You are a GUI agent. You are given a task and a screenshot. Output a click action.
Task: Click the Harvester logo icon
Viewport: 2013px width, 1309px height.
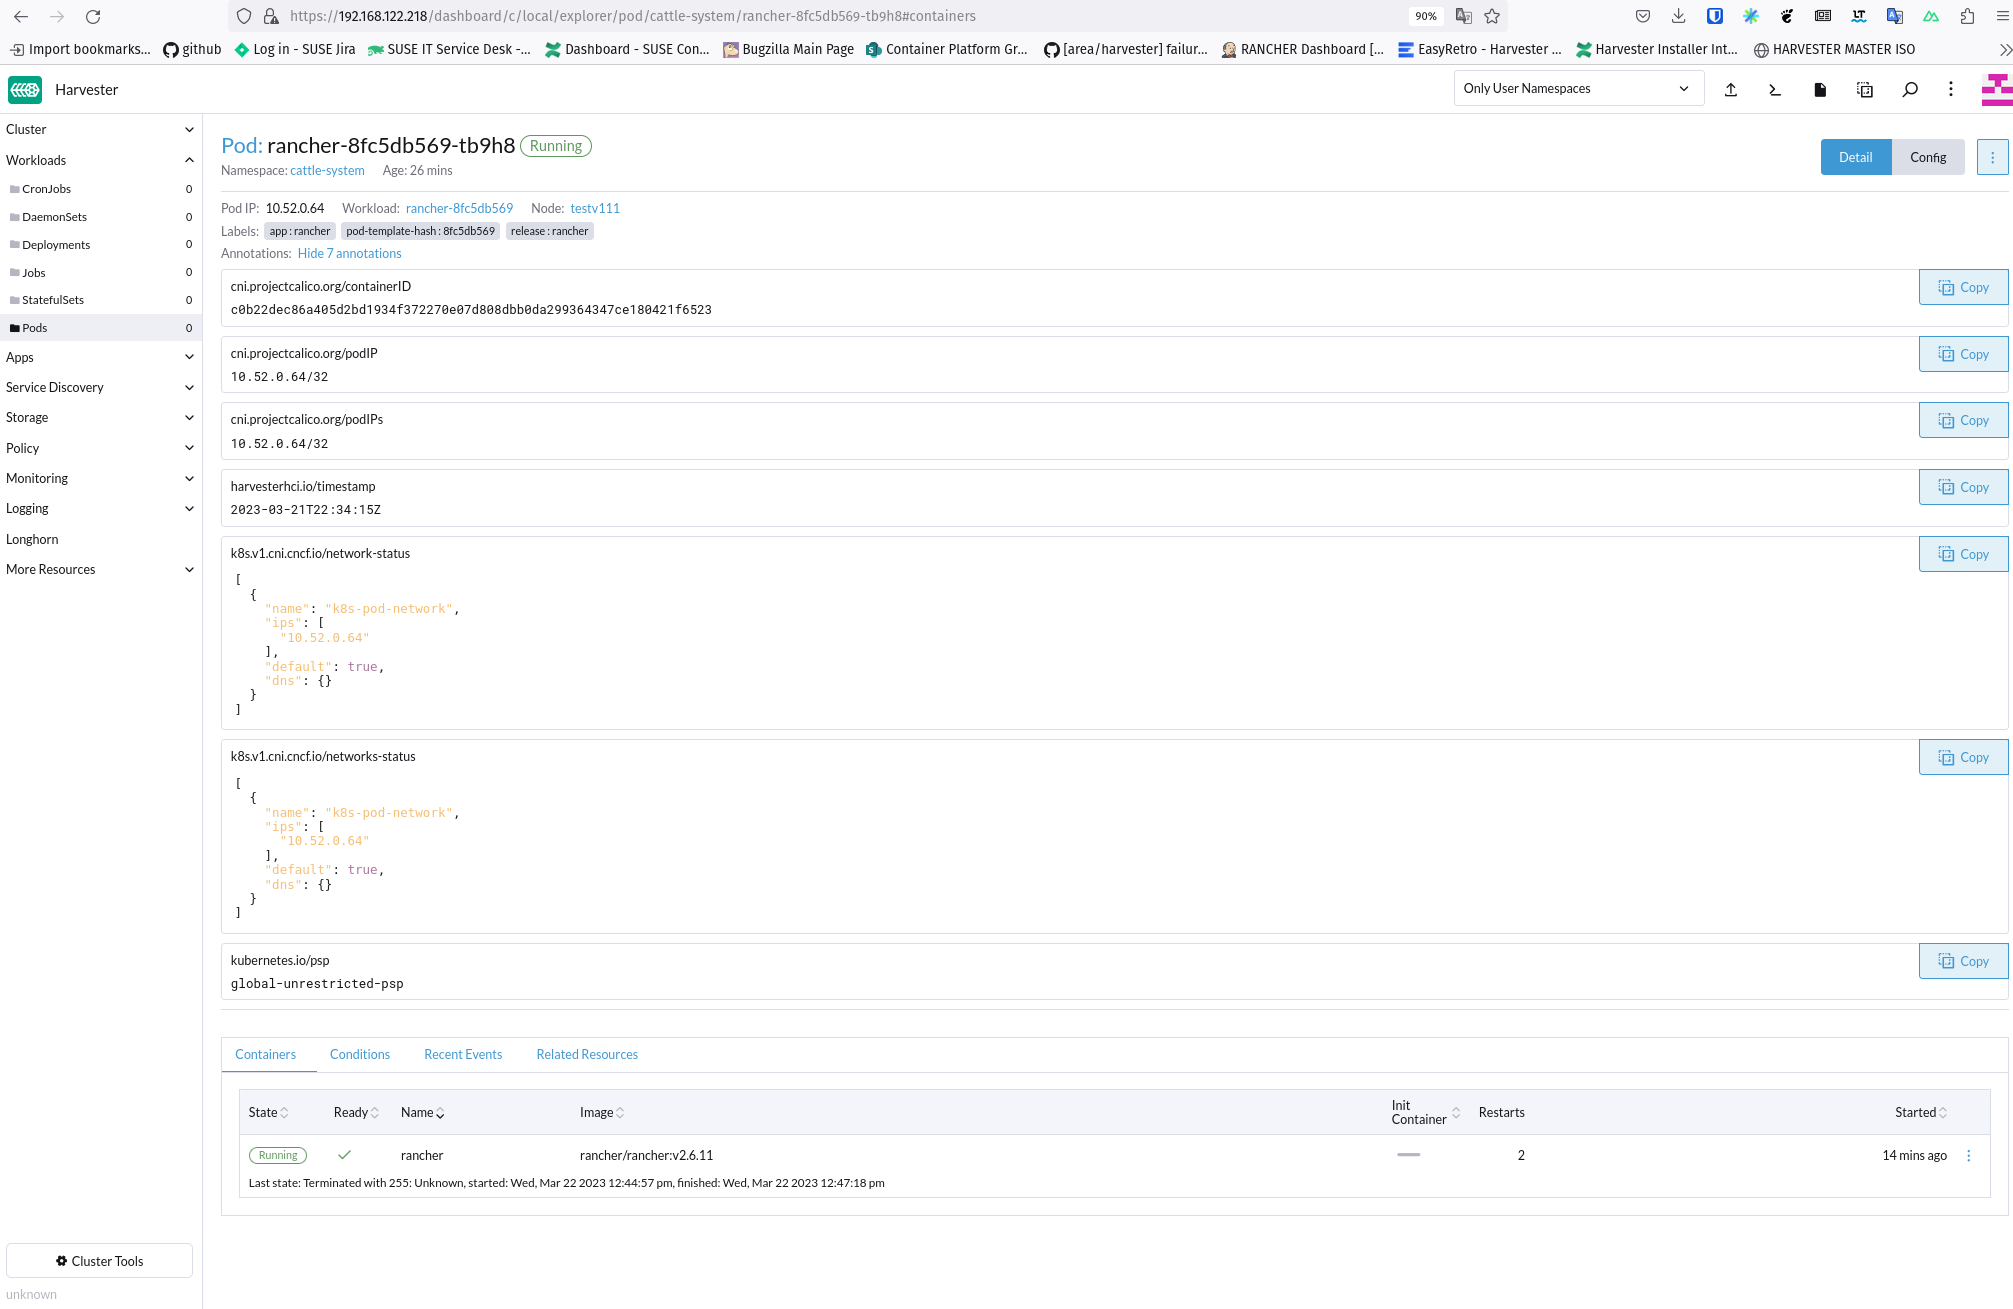point(24,89)
